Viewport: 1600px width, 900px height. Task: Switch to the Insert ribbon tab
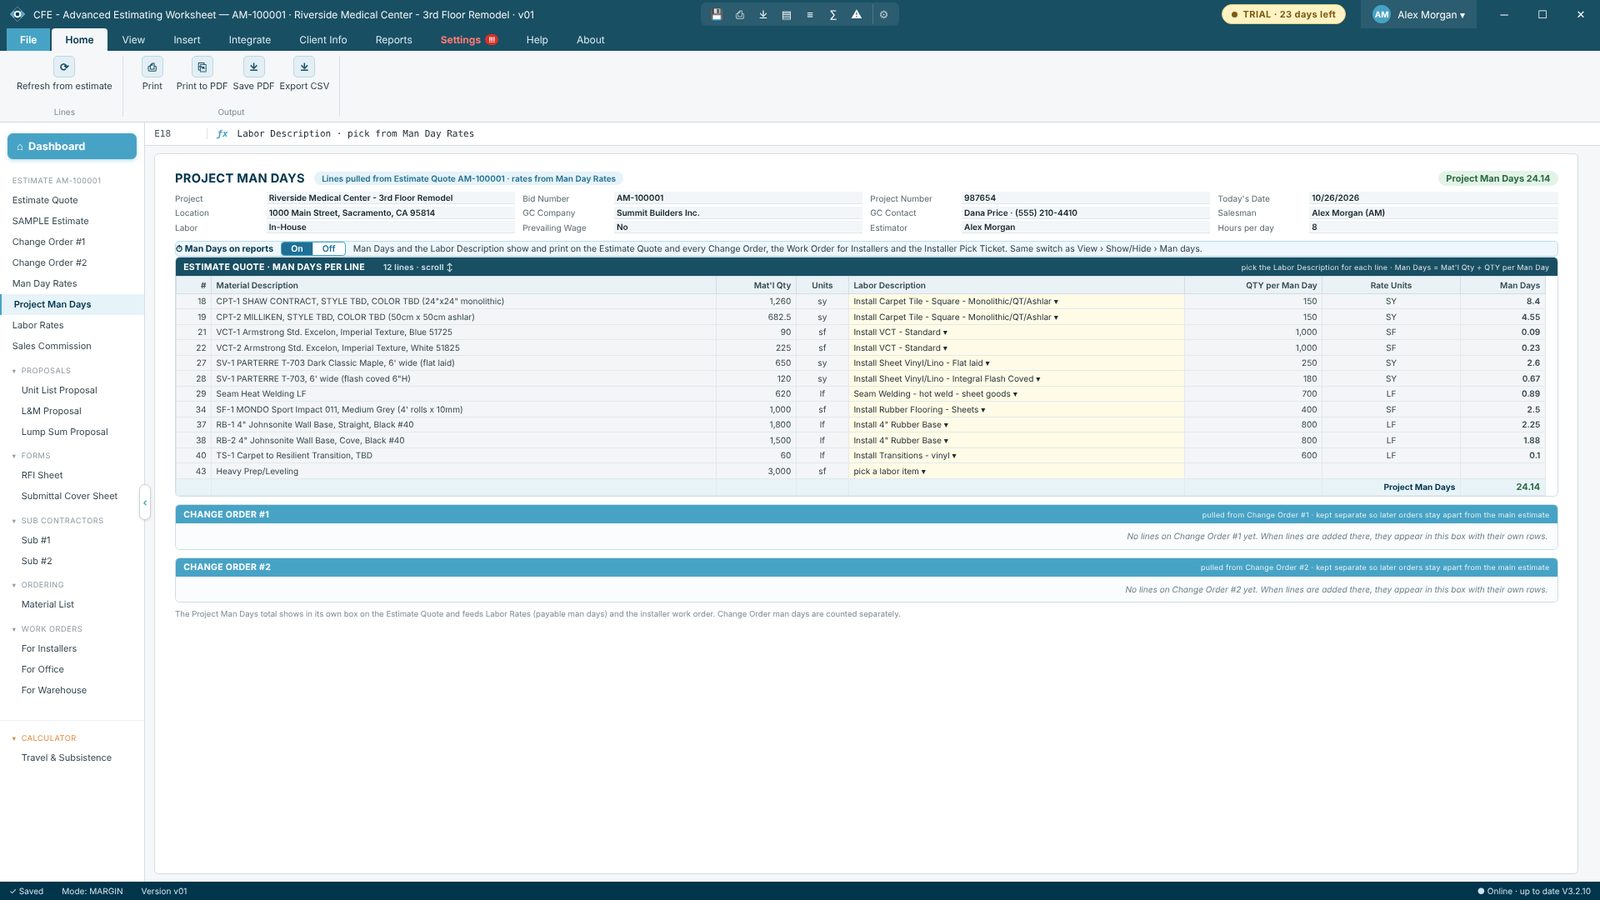187,40
